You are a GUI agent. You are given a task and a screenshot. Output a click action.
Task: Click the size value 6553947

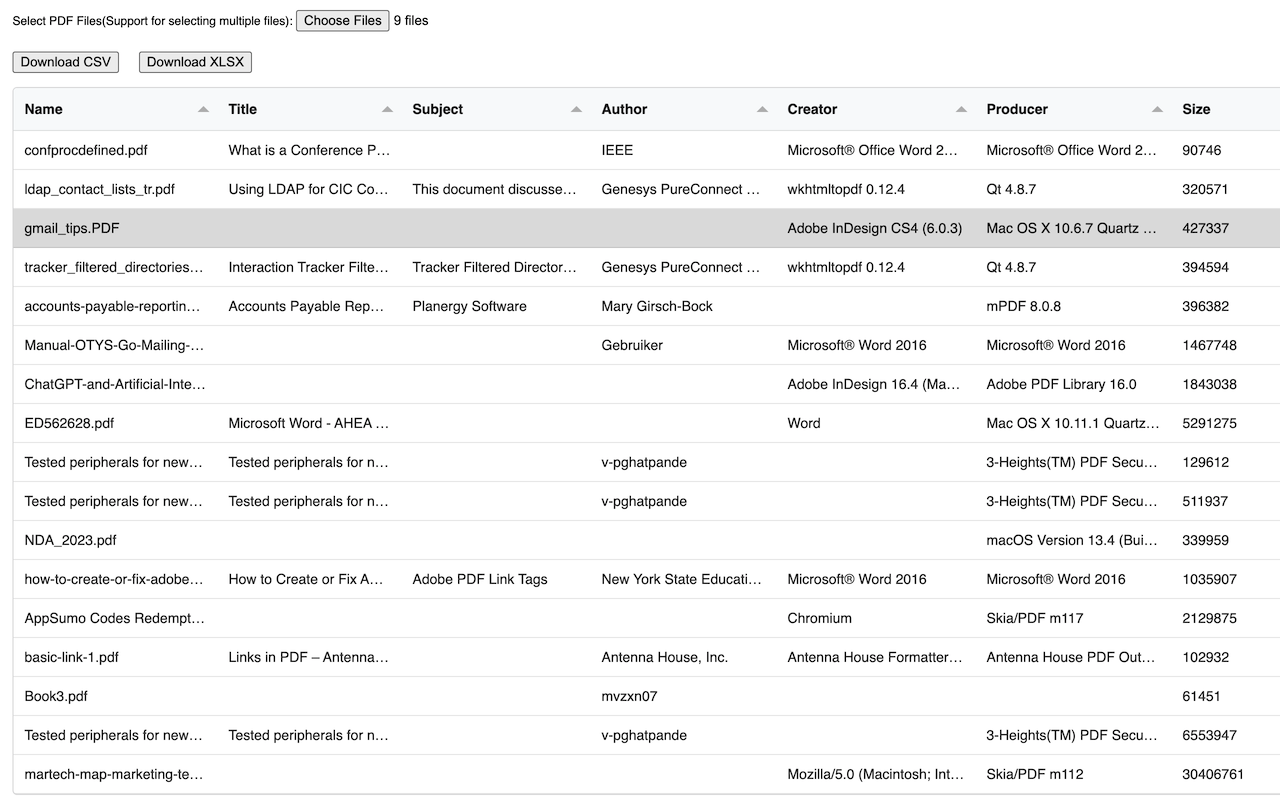[x=1210, y=735]
